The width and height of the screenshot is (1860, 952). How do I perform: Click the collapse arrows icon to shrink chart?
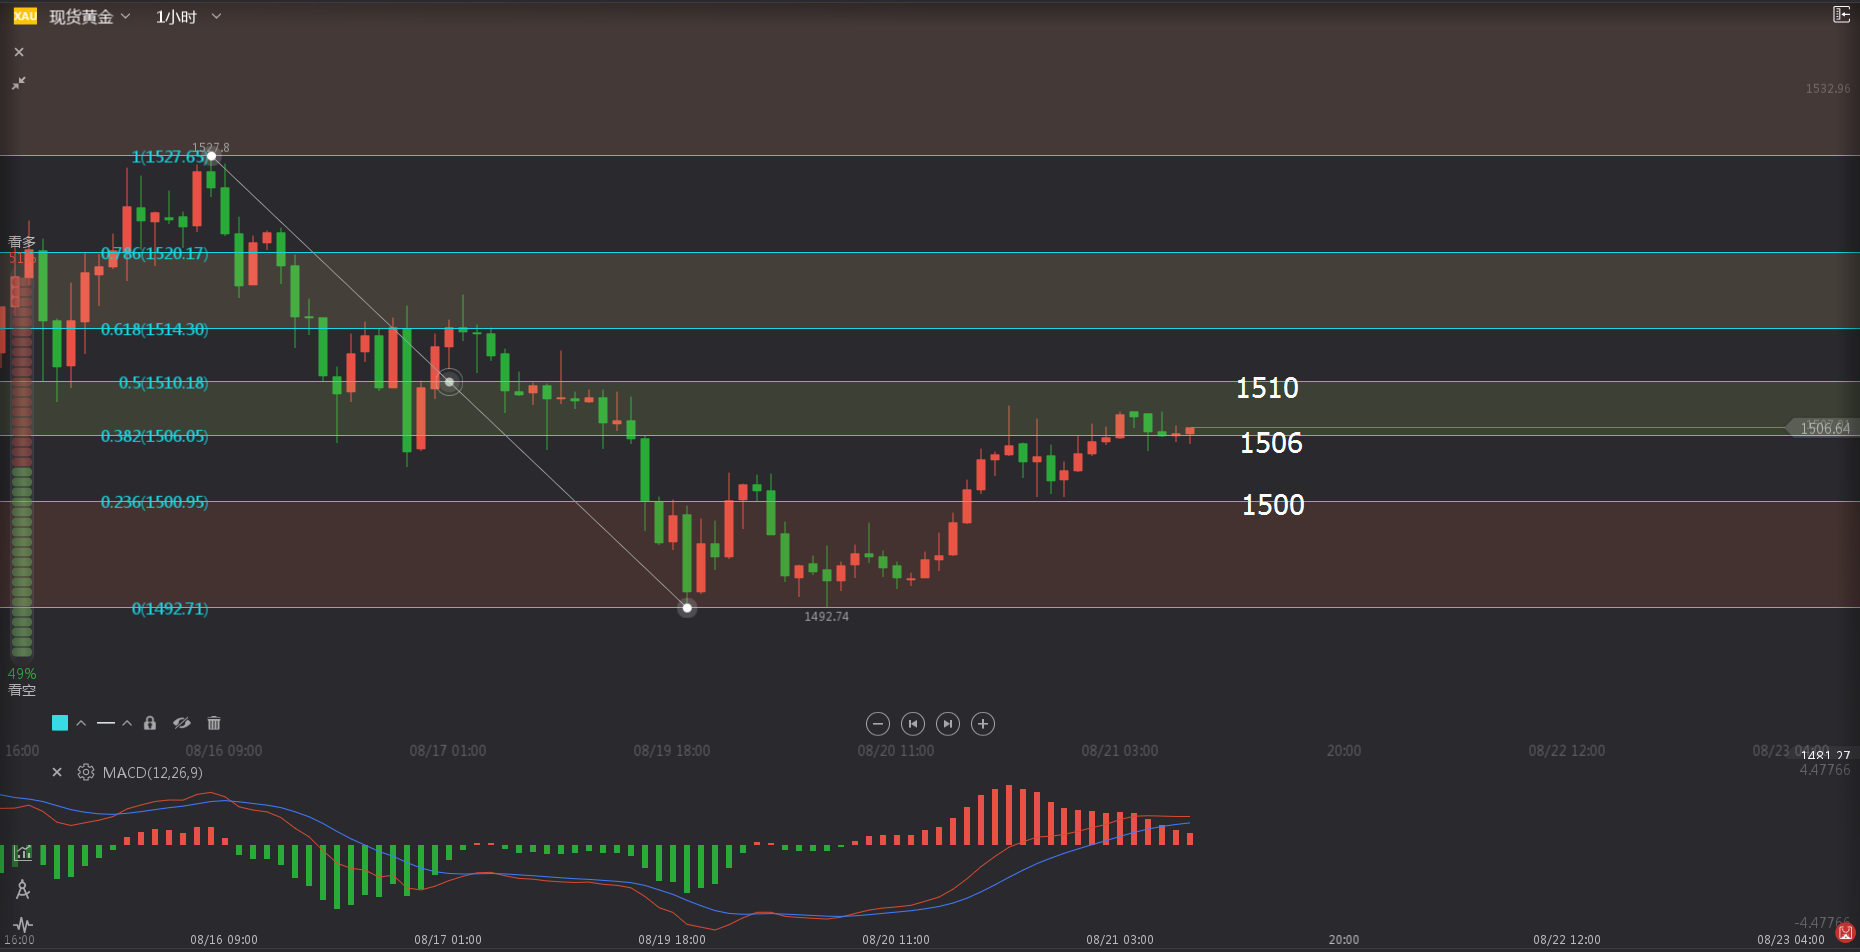(x=19, y=83)
